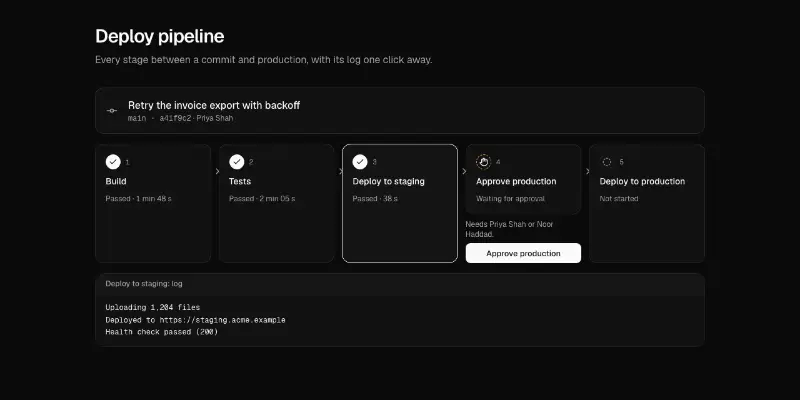
Task: Click the 'Deploy pipeline' page heading
Action: pyautogui.click(x=160, y=36)
